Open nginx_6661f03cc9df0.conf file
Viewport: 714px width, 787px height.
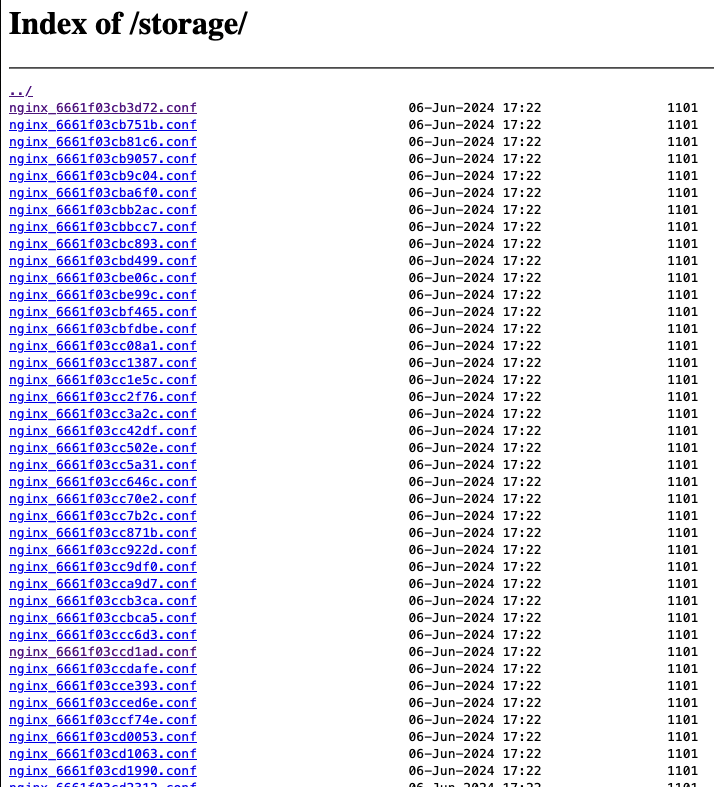coord(103,567)
